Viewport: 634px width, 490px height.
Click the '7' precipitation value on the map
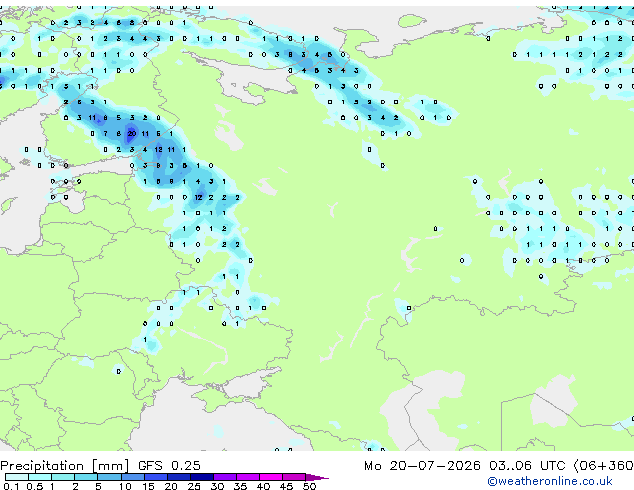pyautogui.click(x=105, y=133)
